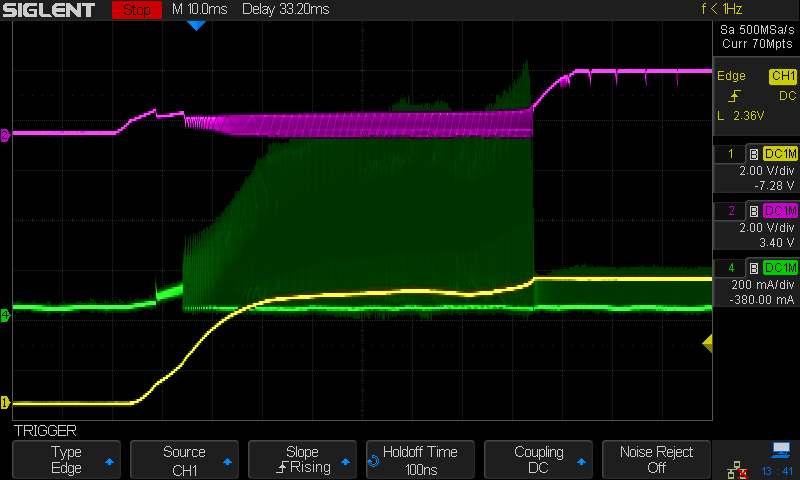Click the yellow DC1M badge for channel 1
The image size is (800, 480).
(780, 154)
